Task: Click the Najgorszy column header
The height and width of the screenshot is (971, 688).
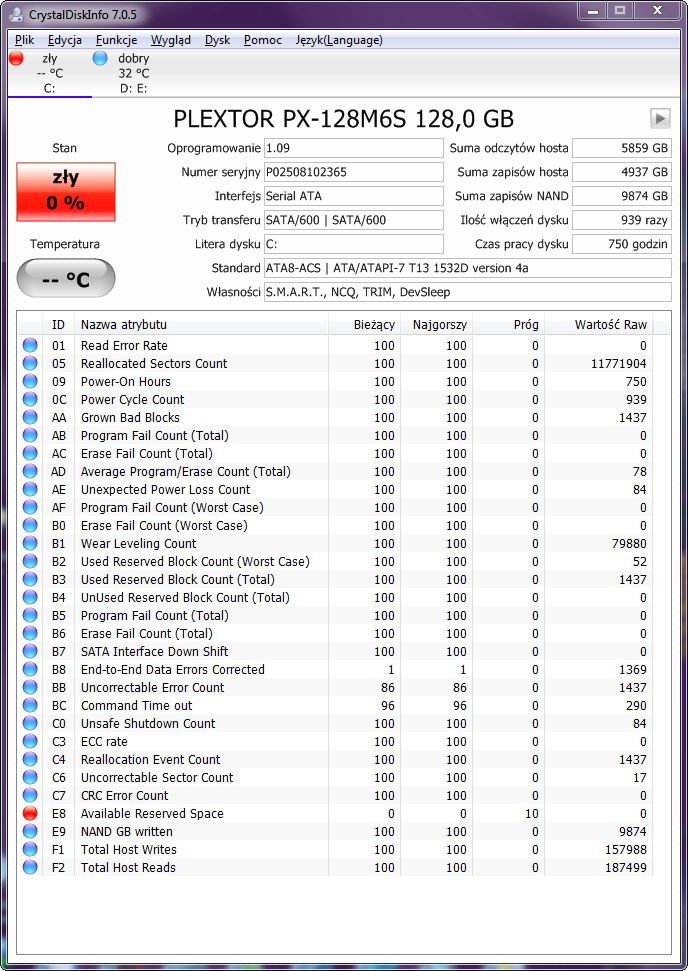Action: pos(436,324)
